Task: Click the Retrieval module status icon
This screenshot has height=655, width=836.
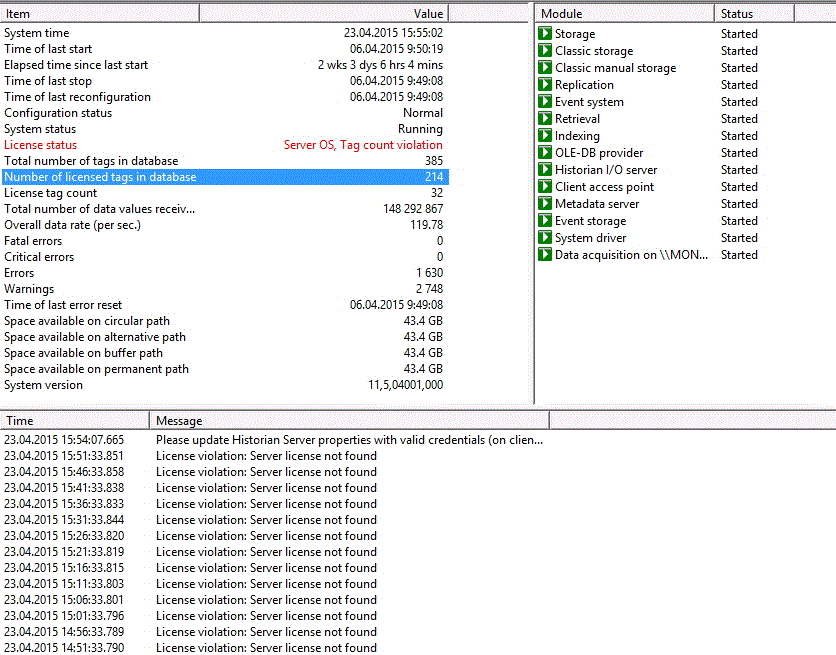Action: pos(545,119)
